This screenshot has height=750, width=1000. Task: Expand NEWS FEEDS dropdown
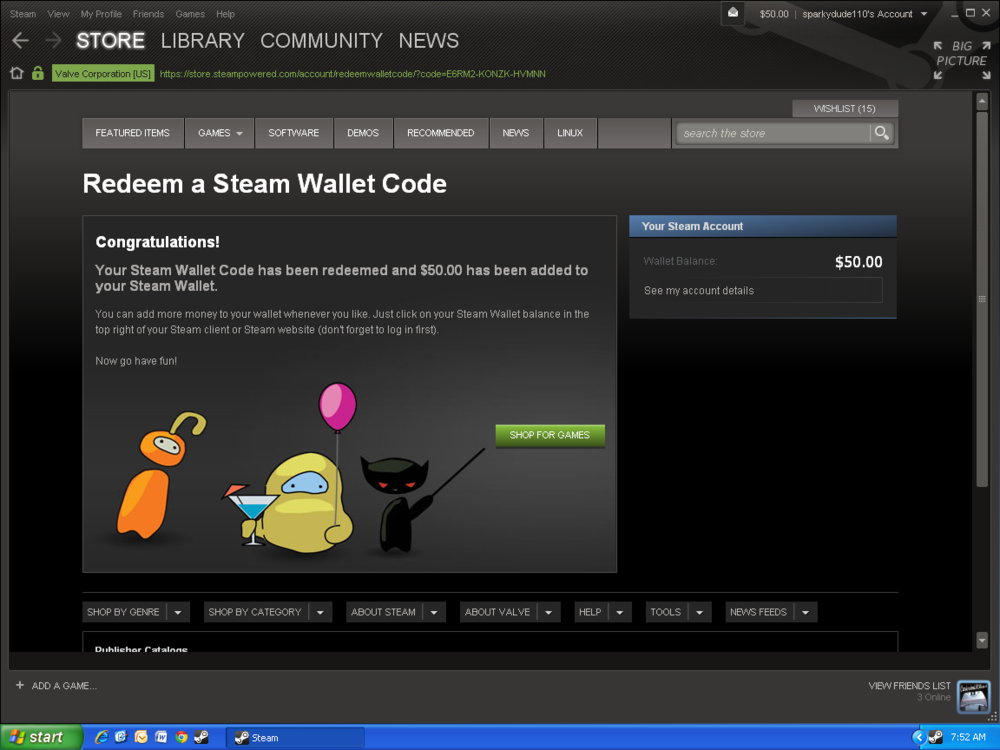771,612
